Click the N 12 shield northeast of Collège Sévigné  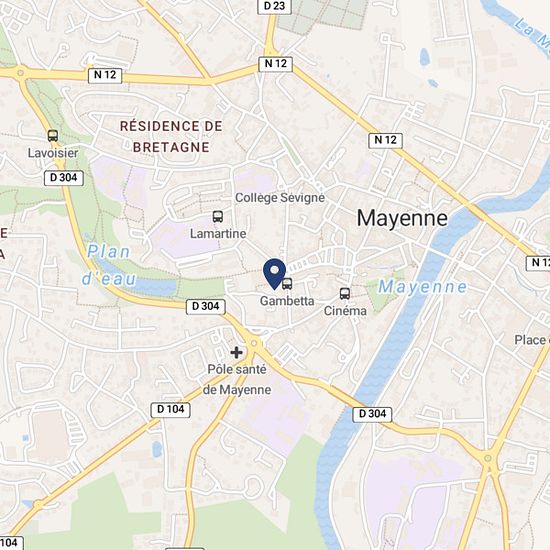click(x=385, y=140)
